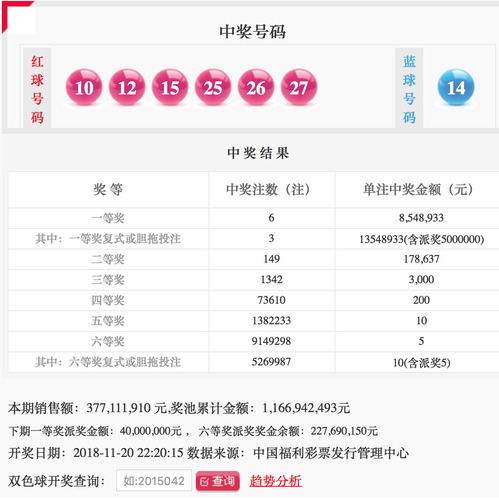Screen dimensions: 499x500
Task: Click red ball number 12
Action: (127, 87)
